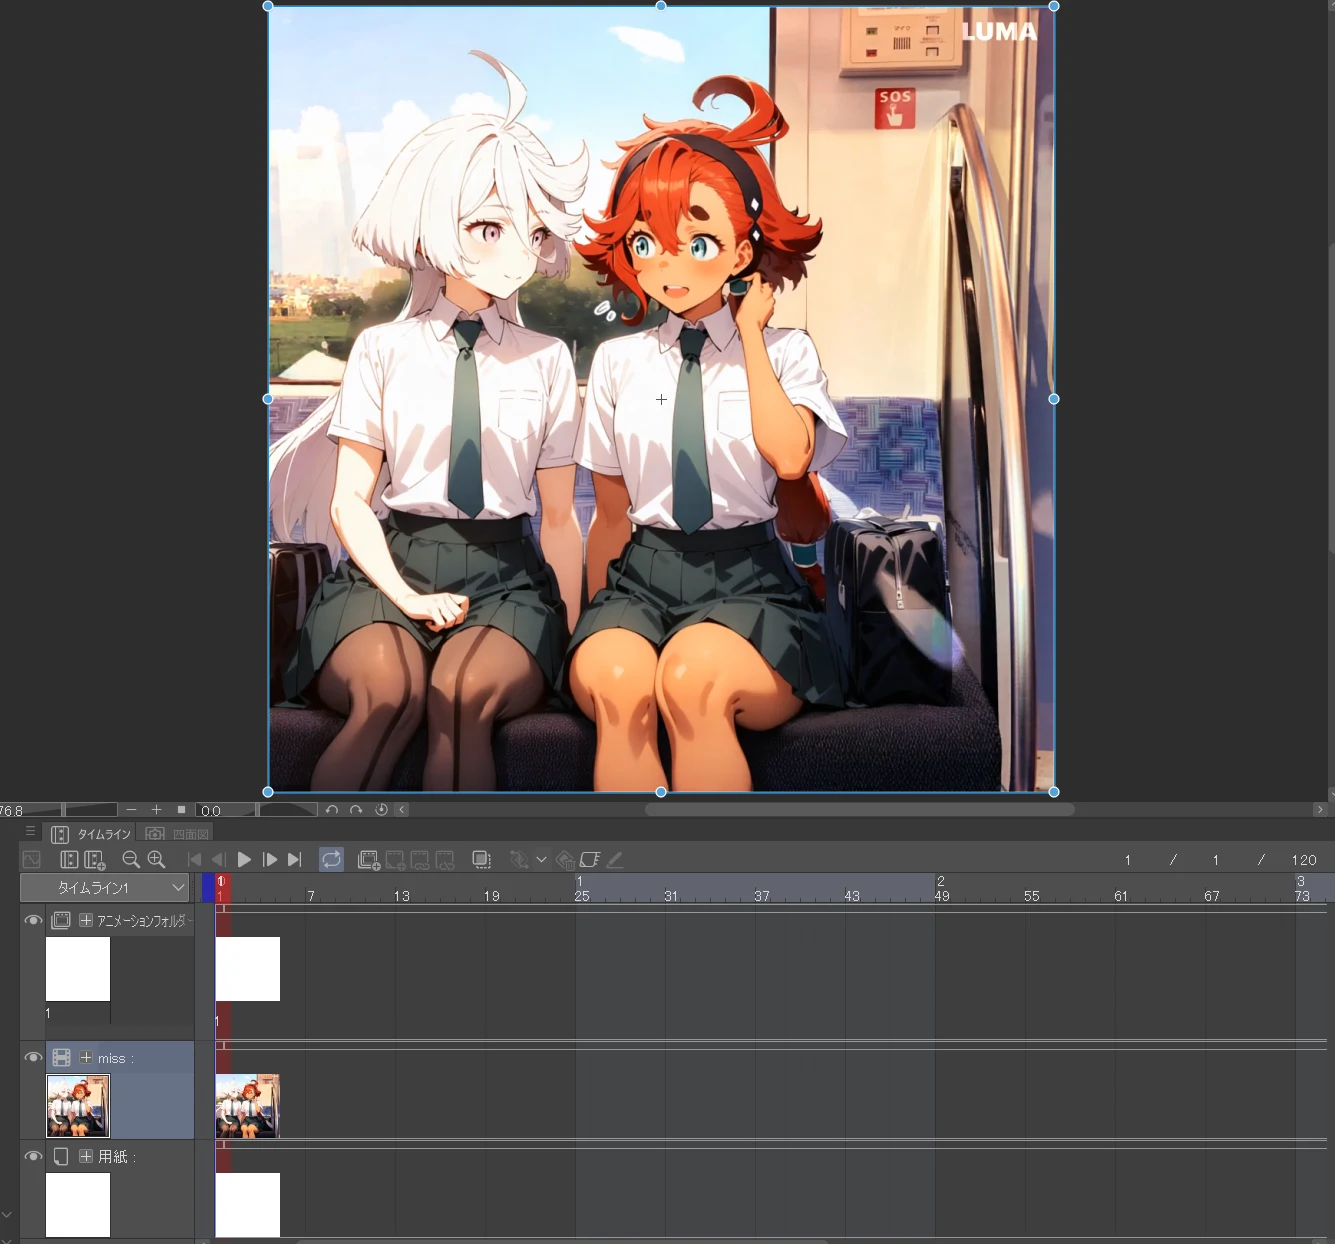The height and width of the screenshot is (1244, 1335).
Task: Rotate the canvas right
Action: 356,810
